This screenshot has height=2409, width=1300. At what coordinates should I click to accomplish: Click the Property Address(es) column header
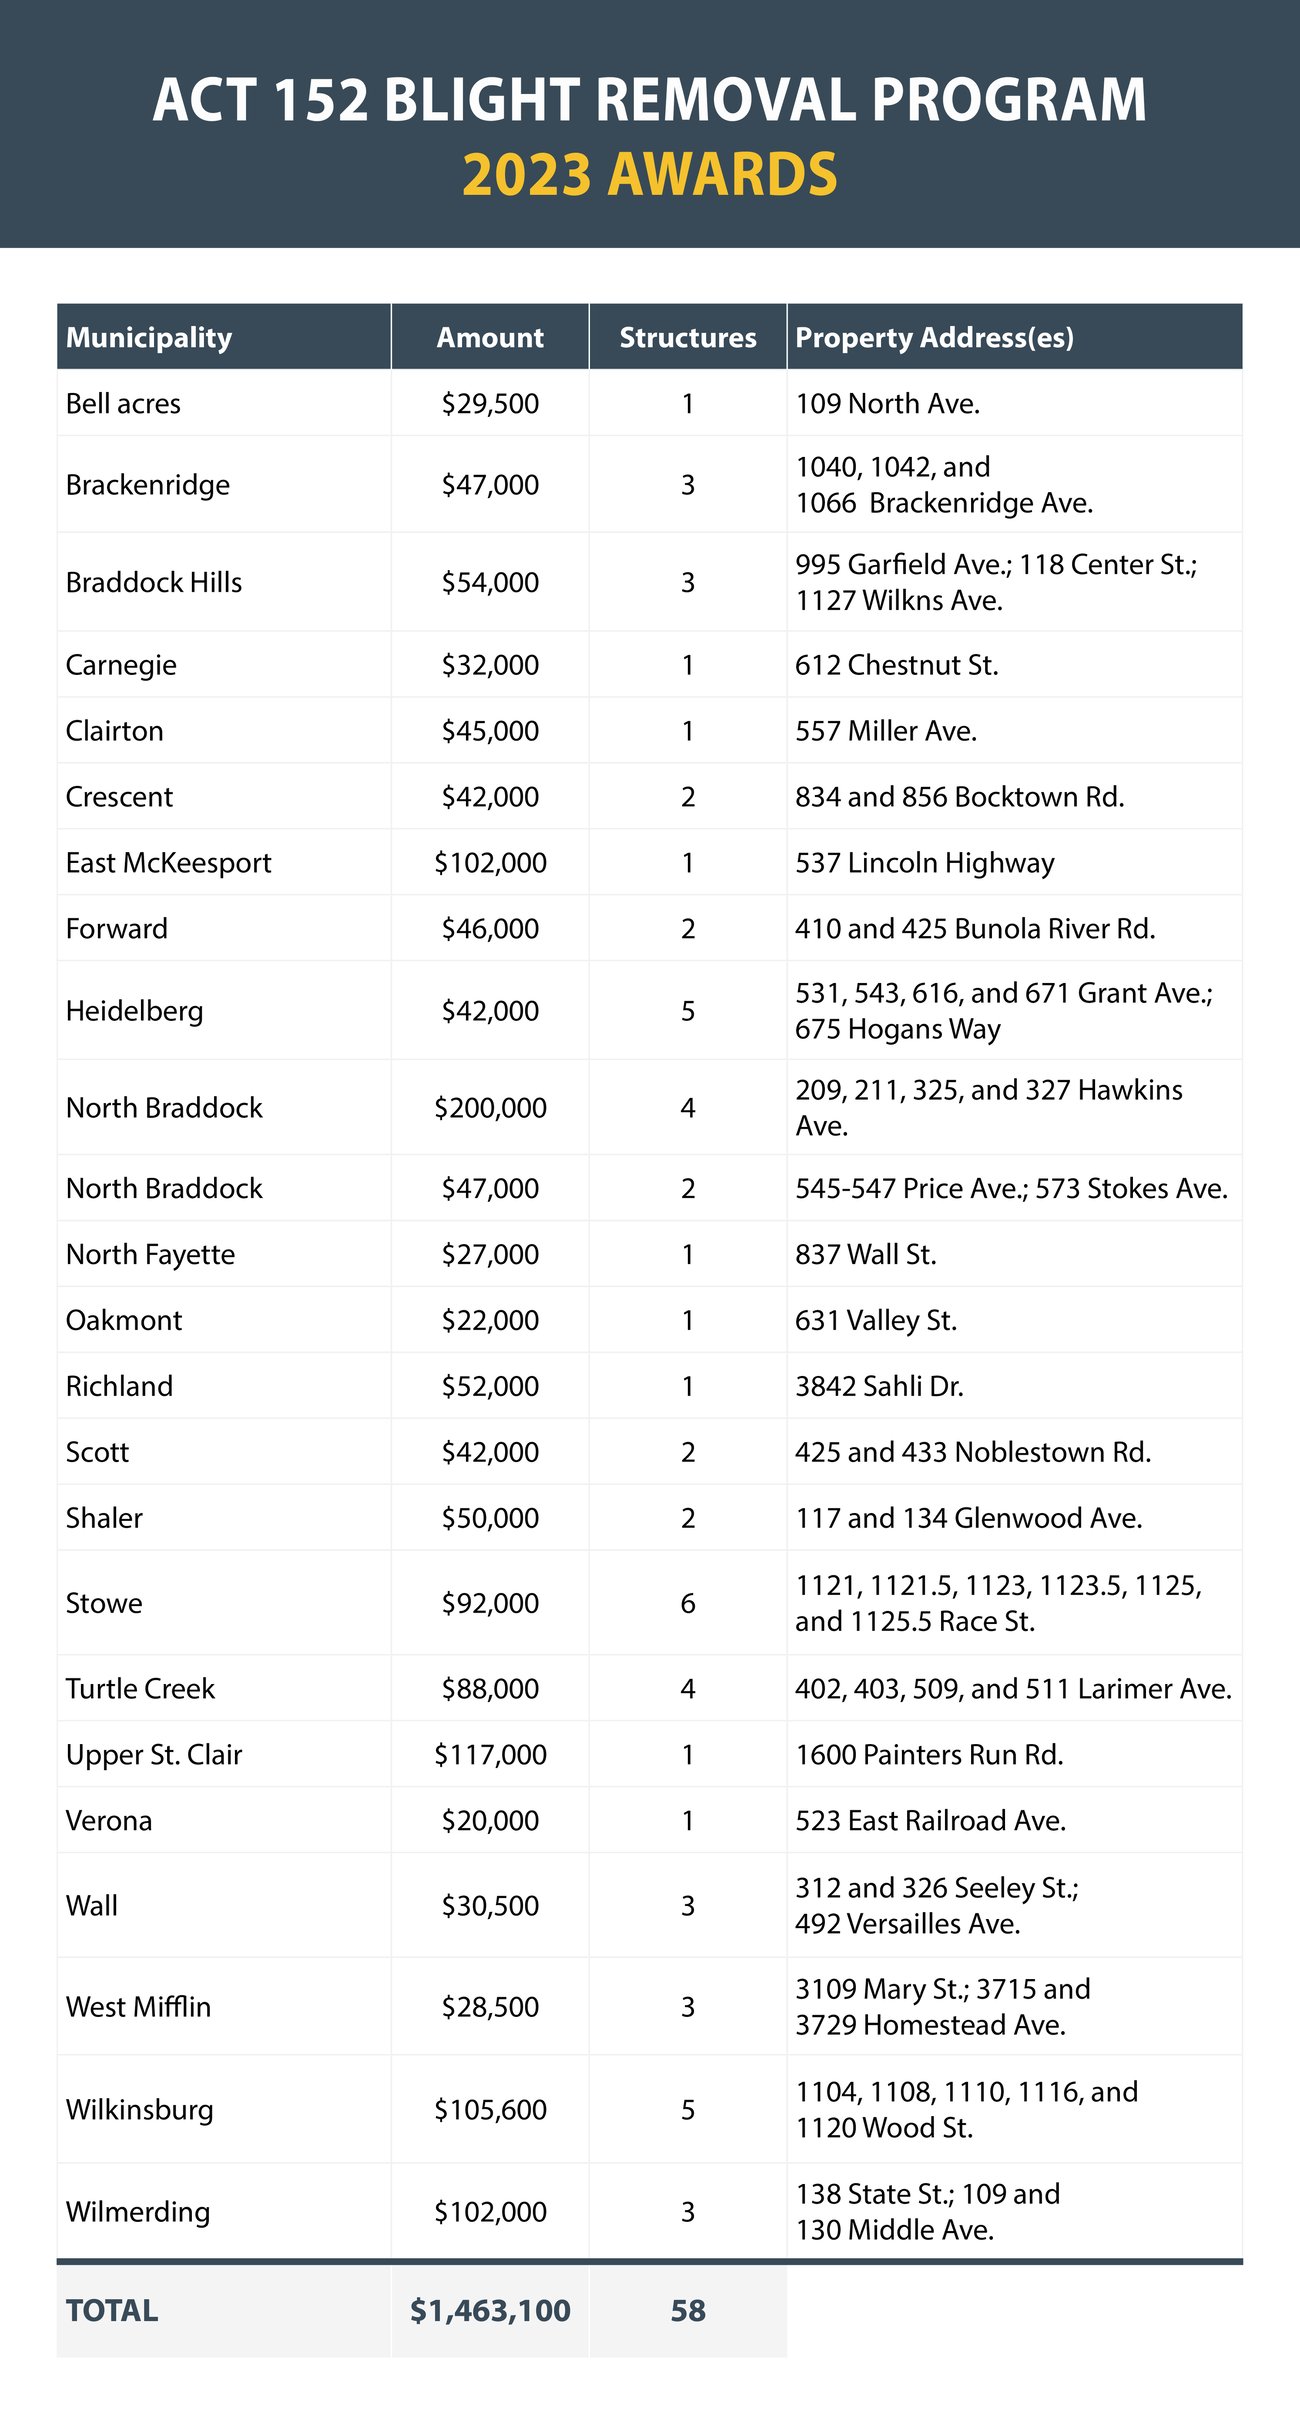[x=934, y=338]
